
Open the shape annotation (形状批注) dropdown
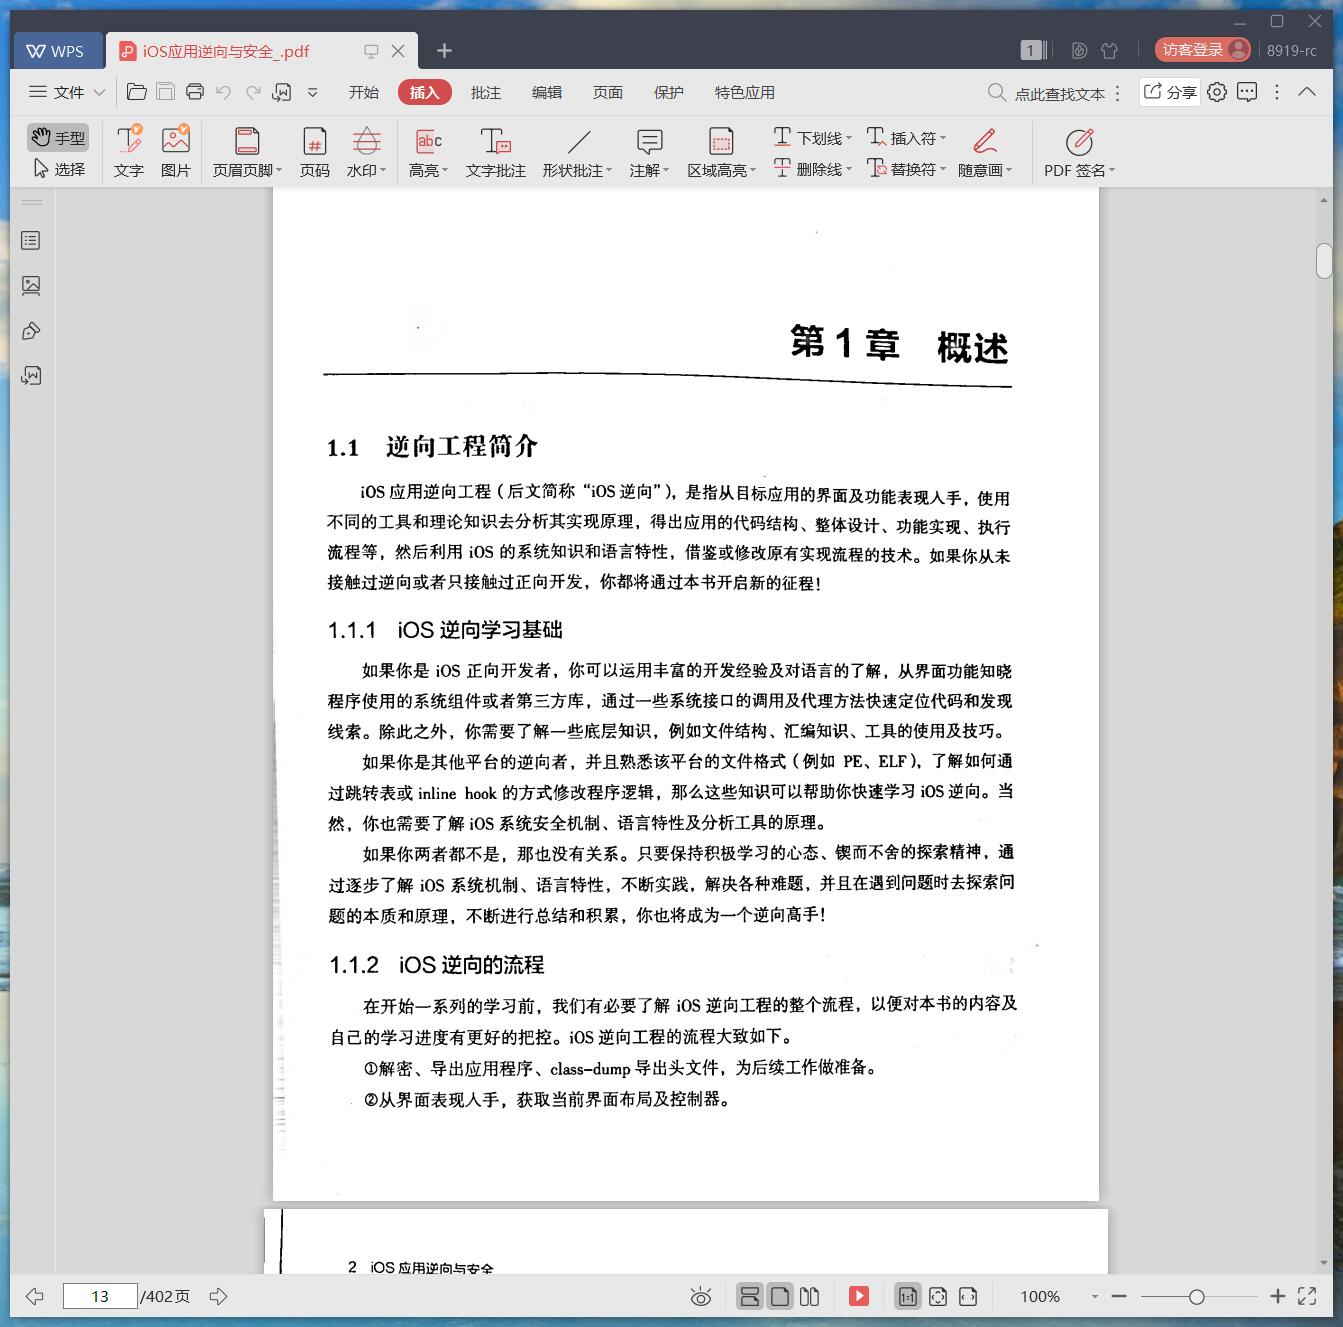point(577,152)
